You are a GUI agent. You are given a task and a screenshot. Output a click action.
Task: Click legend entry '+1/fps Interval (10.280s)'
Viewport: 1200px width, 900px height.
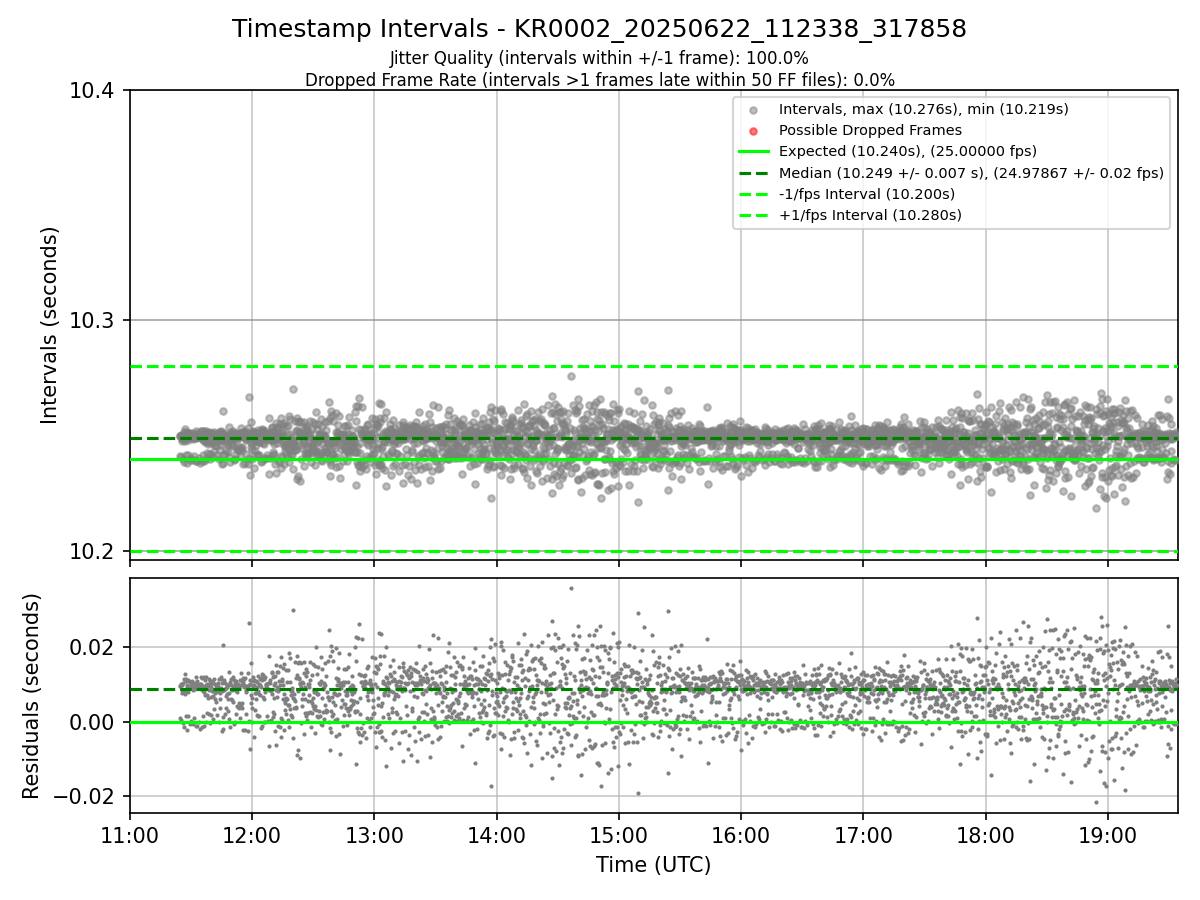(x=869, y=214)
